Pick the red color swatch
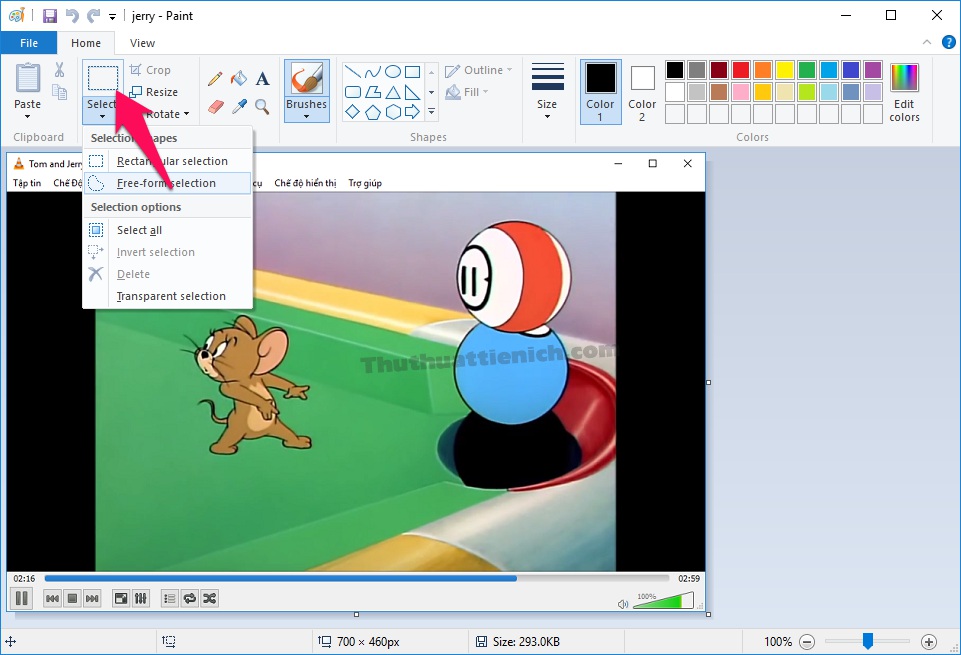 tap(741, 70)
